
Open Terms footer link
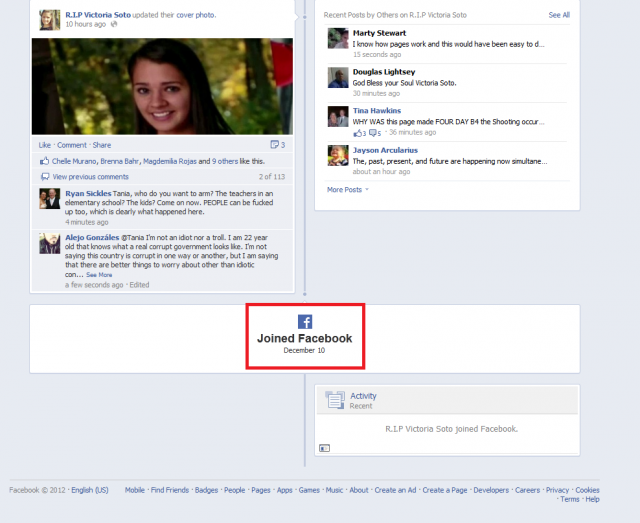coord(570,499)
